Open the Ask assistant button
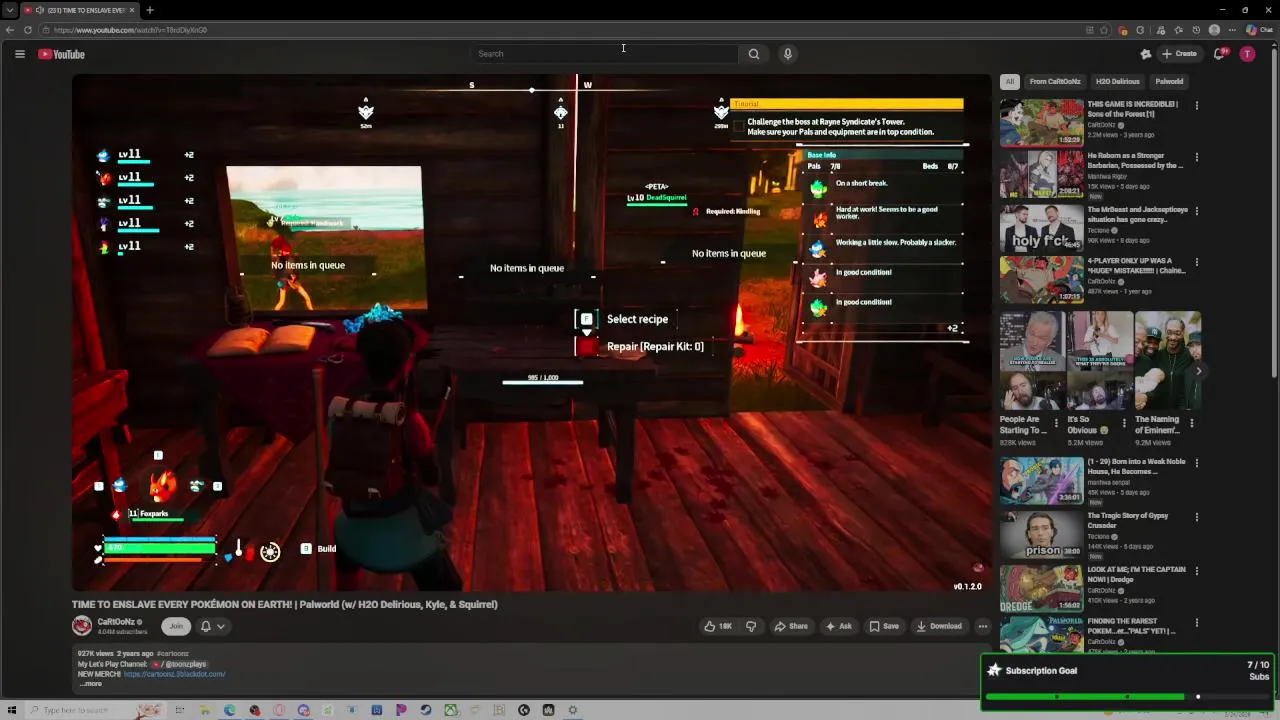 pyautogui.click(x=838, y=626)
